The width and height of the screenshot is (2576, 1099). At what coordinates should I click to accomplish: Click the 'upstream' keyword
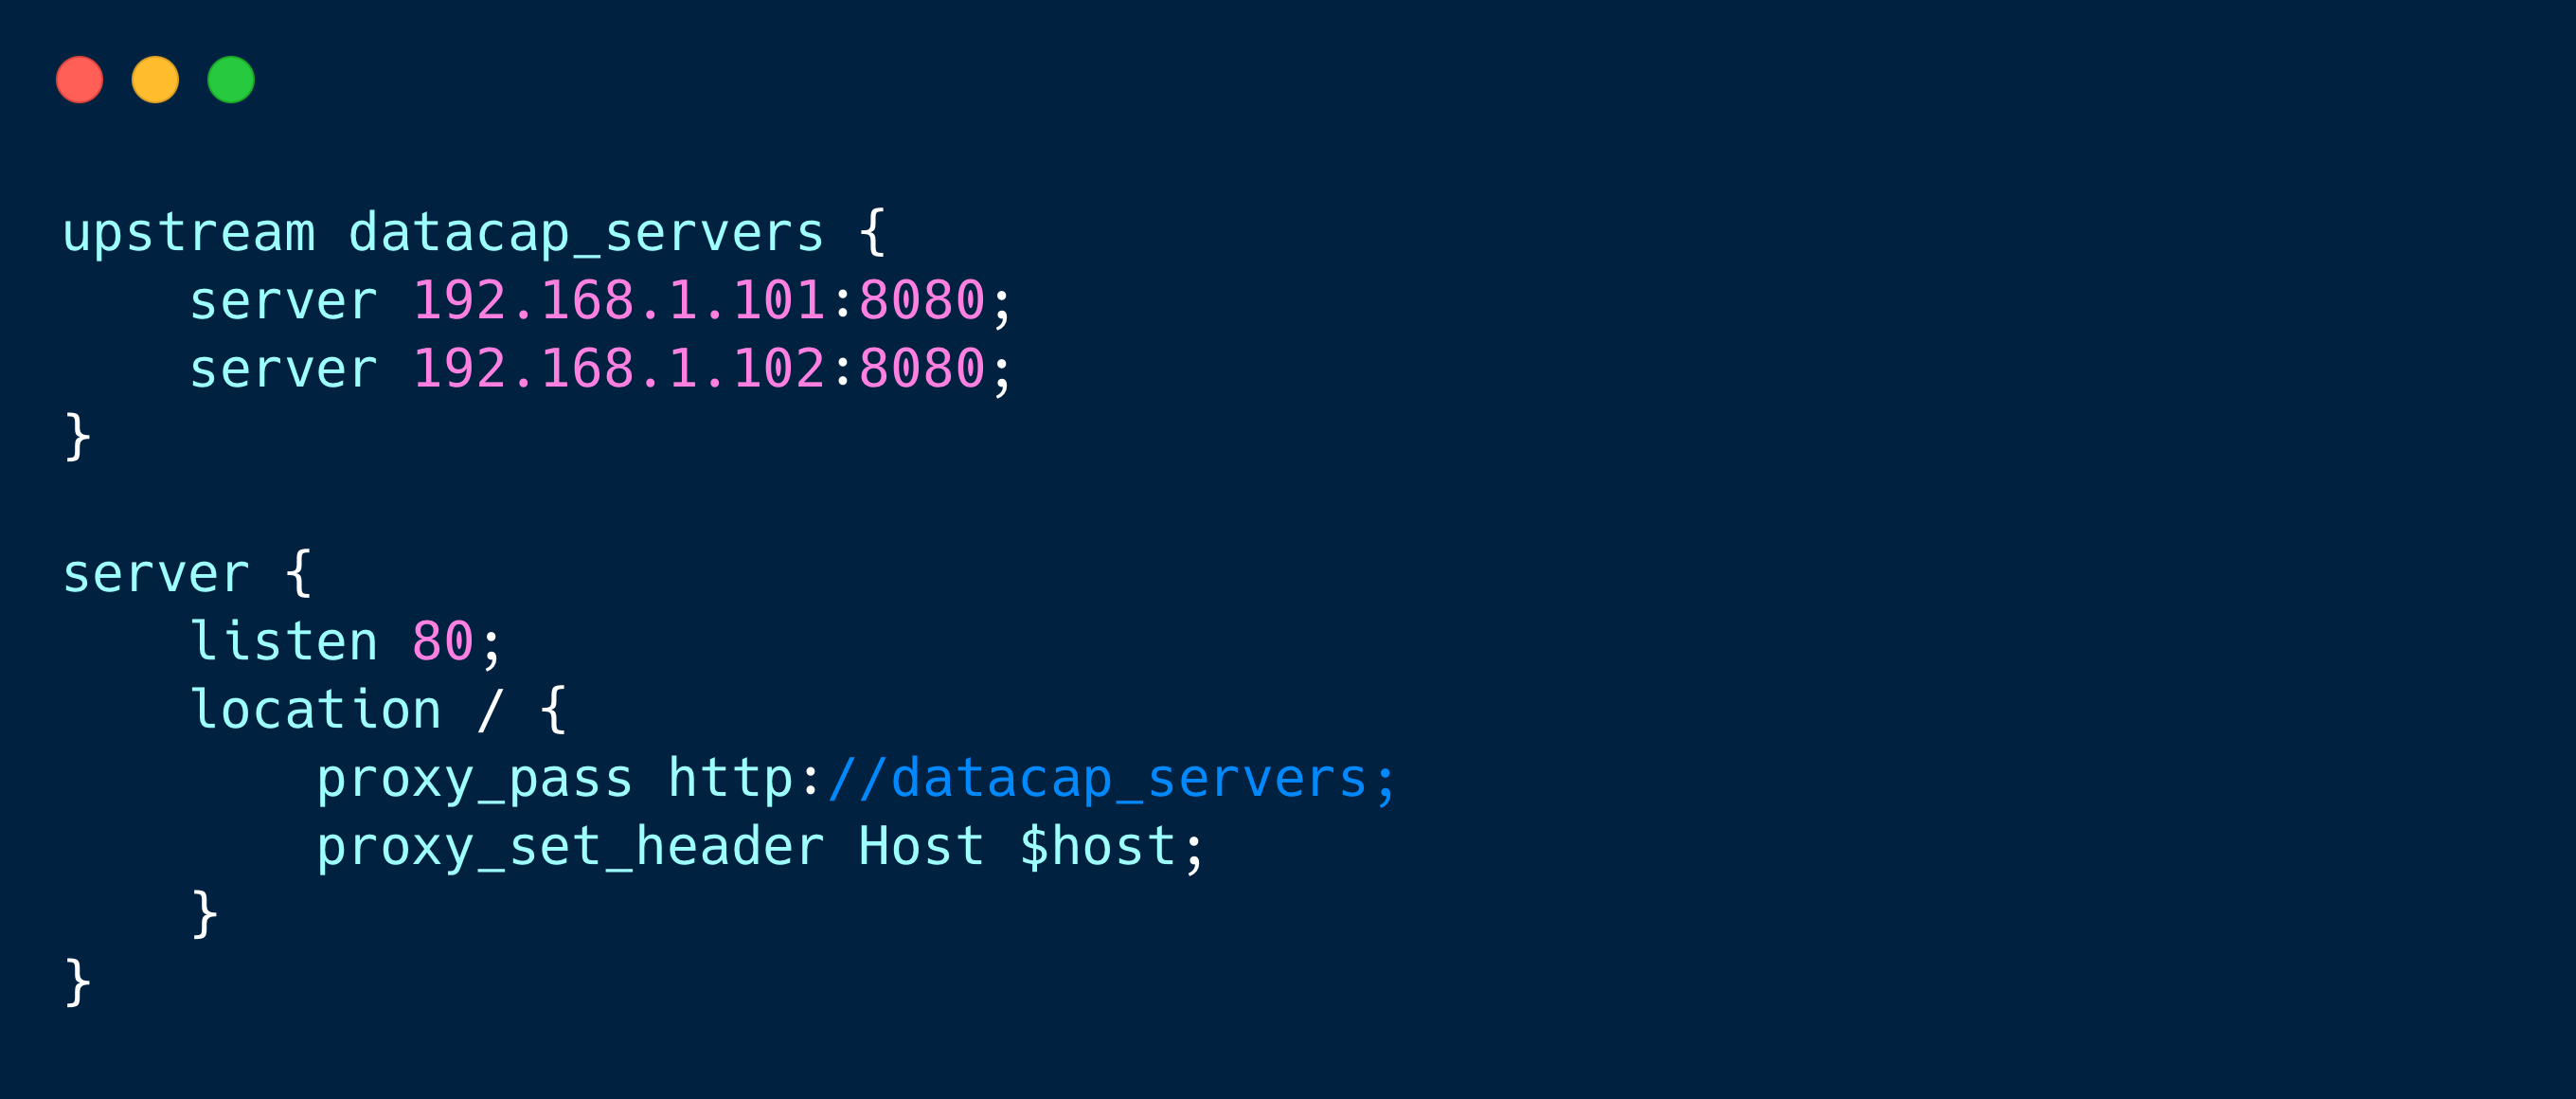click(189, 235)
